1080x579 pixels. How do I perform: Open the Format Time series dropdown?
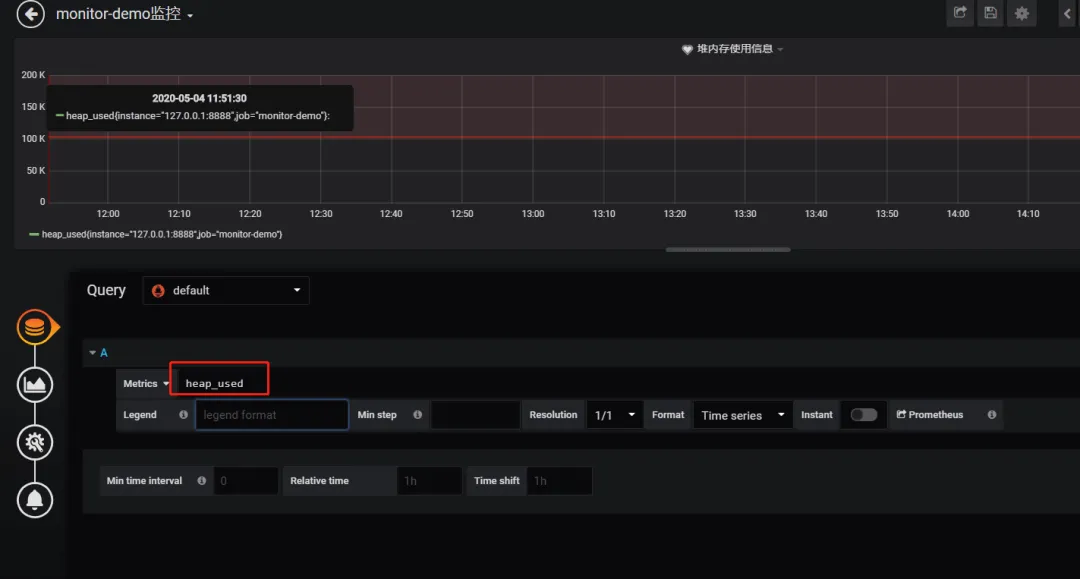click(742, 414)
